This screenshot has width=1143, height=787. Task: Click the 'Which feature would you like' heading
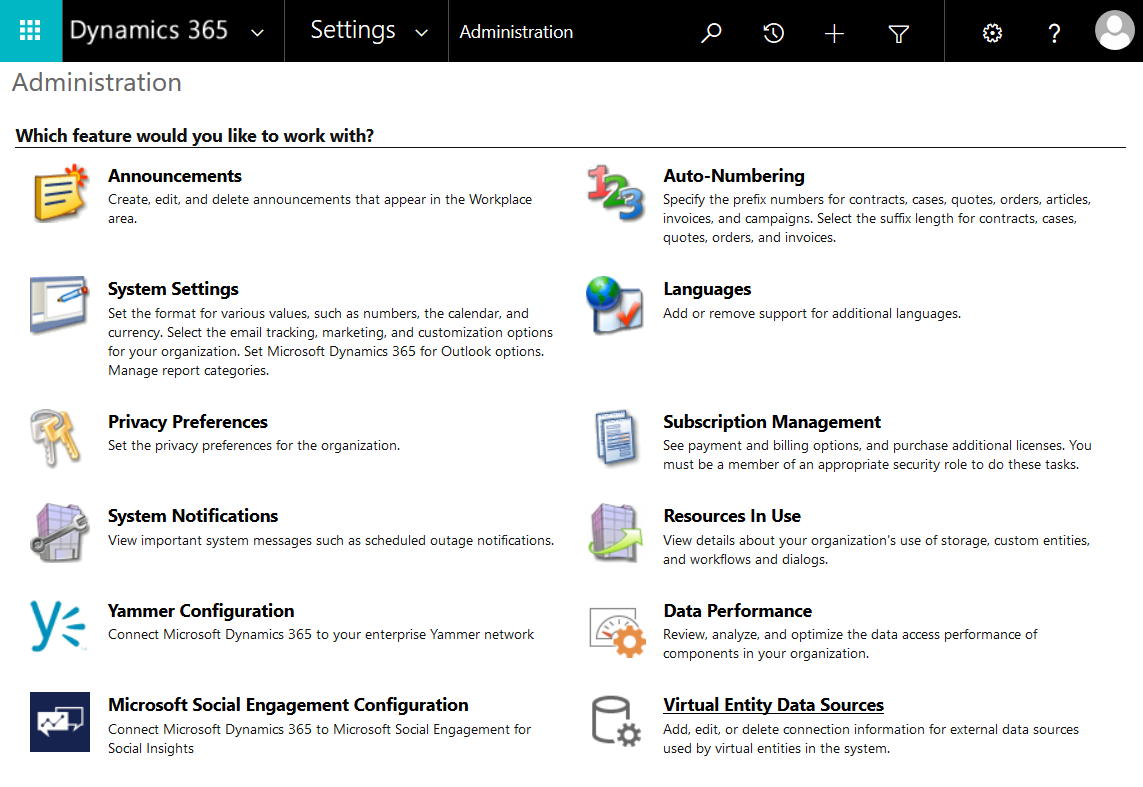pos(195,136)
